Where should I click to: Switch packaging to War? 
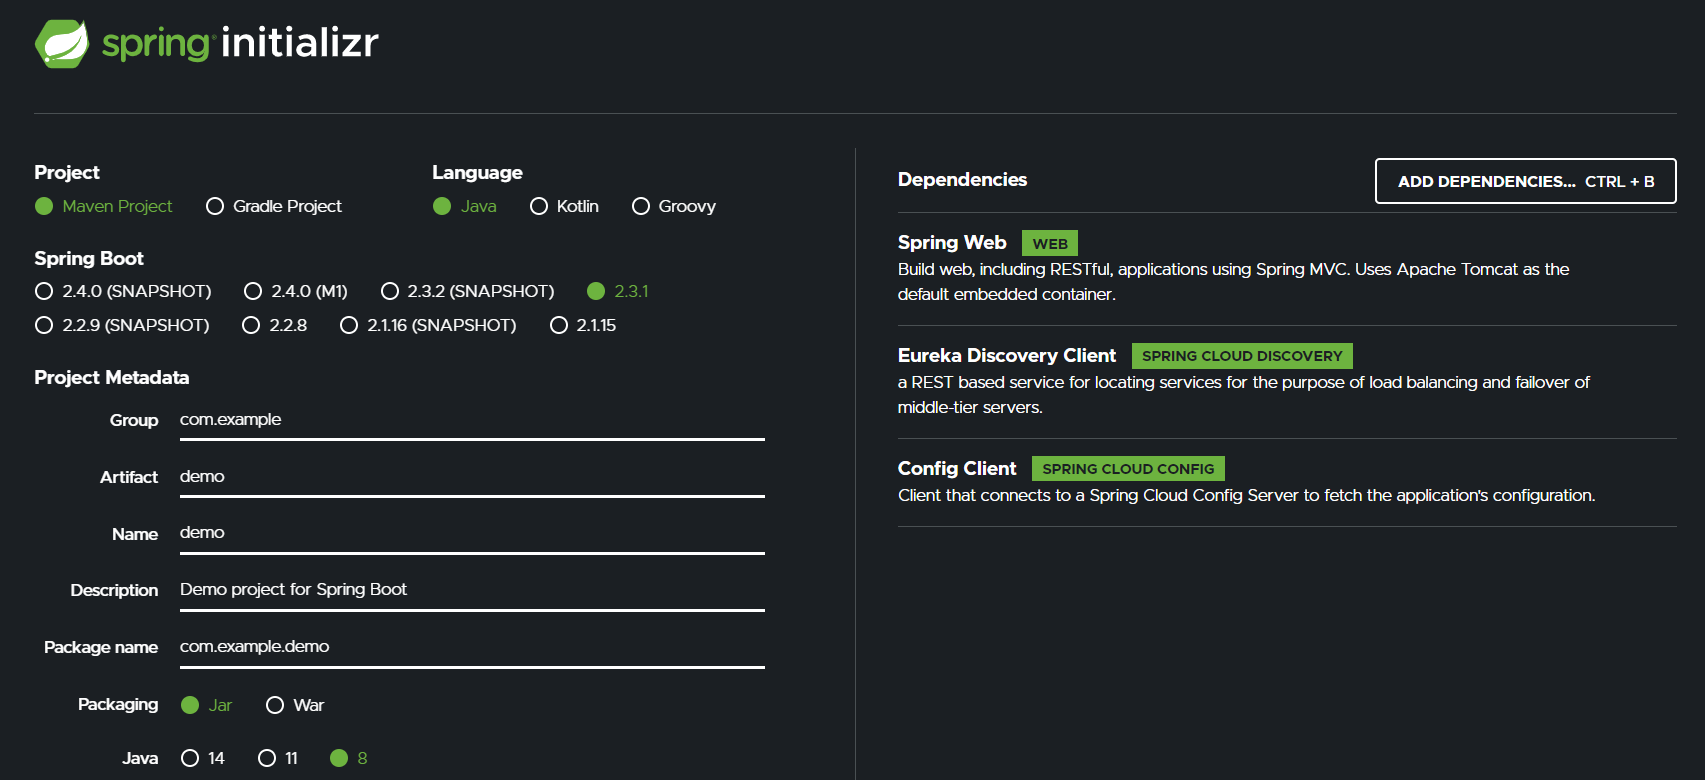point(275,705)
